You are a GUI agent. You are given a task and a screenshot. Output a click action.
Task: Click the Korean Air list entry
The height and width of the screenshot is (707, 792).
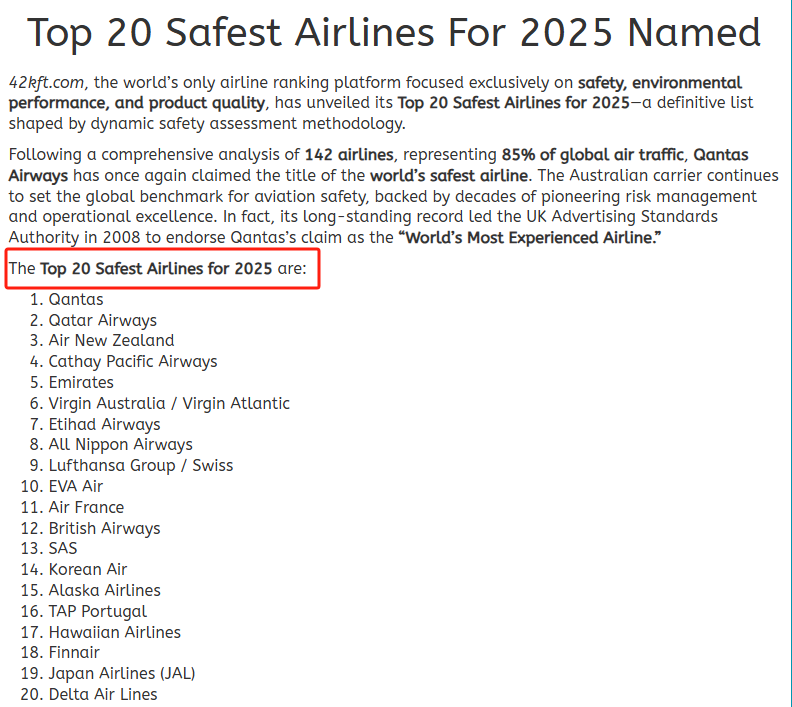coord(88,570)
